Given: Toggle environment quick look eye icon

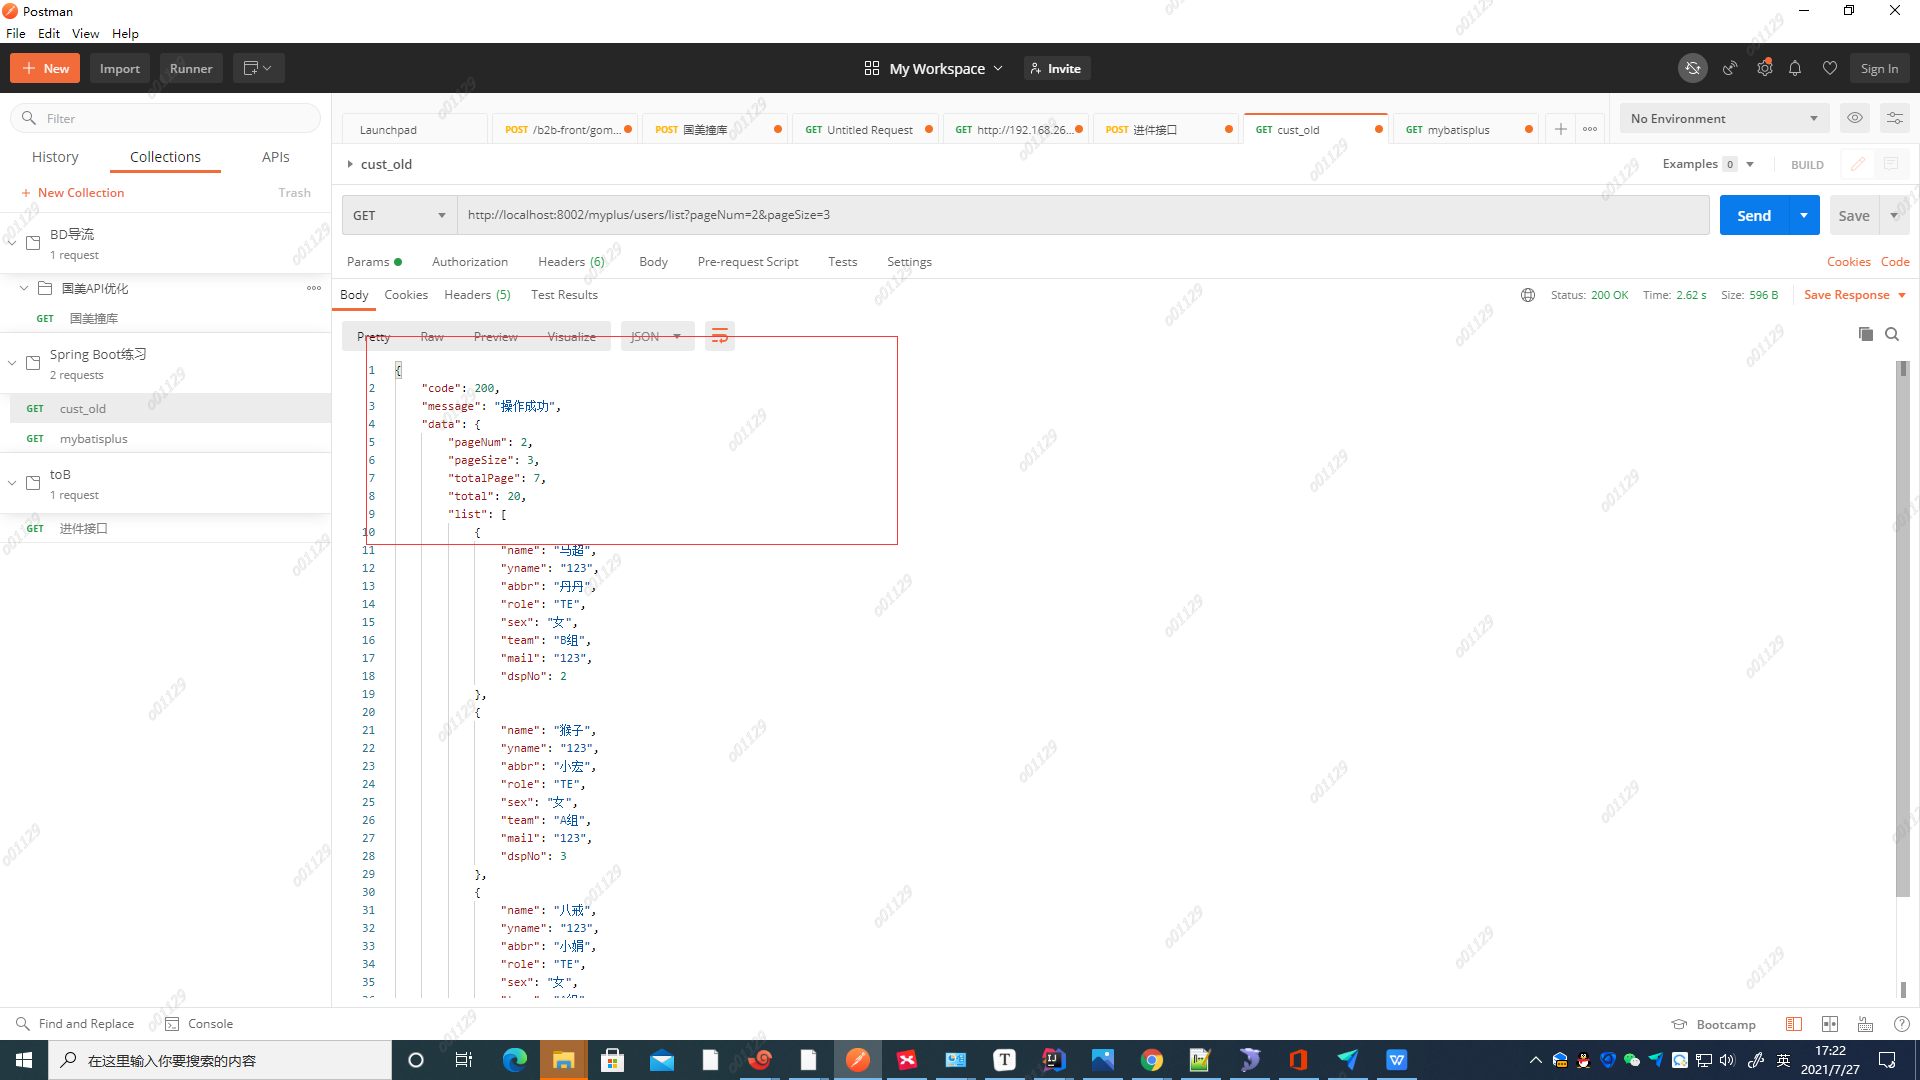Looking at the screenshot, I should [1855, 118].
